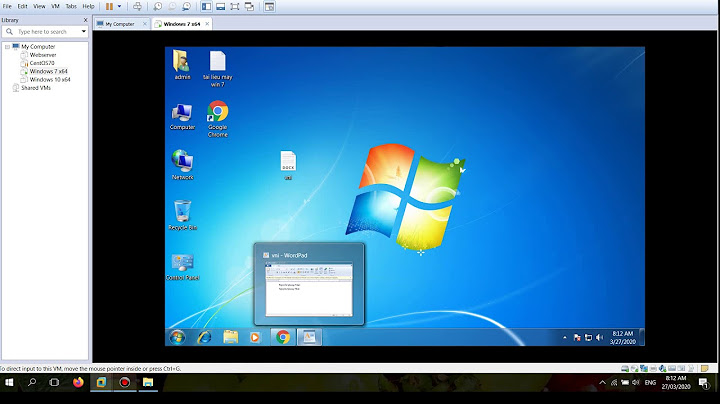This screenshot has width=720, height=404.
Task: Select the tai lieu may win 7 file
Action: 218,68
